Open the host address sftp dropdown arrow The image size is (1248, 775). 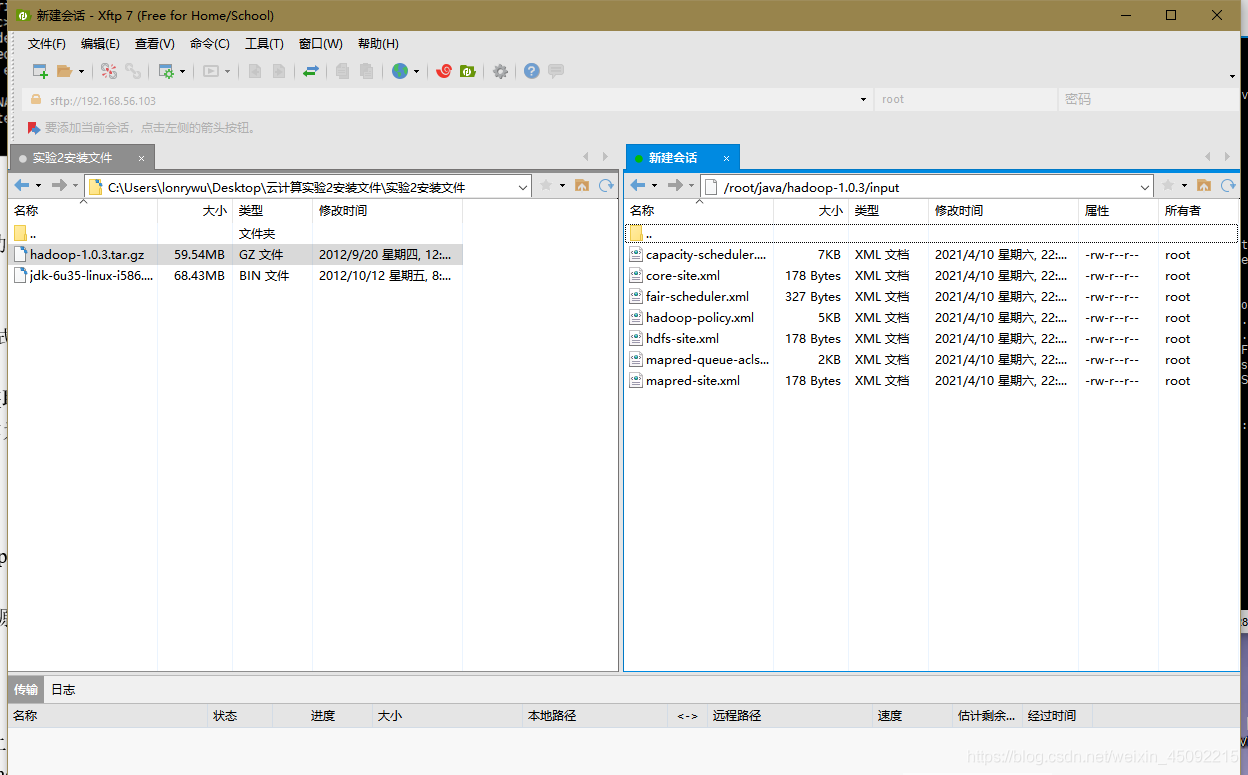tap(864, 100)
